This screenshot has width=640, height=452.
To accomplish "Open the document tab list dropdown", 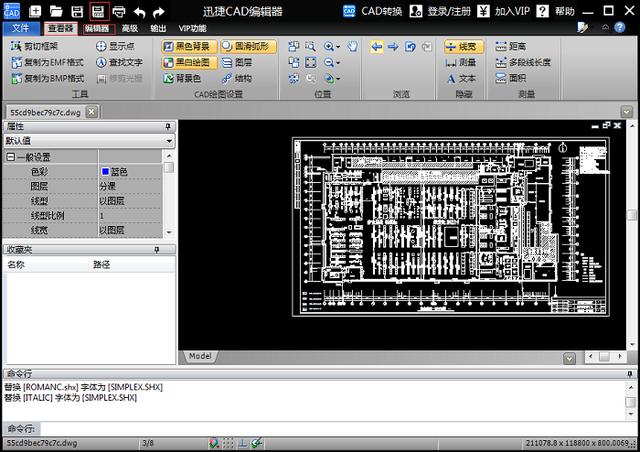I will click(627, 111).
